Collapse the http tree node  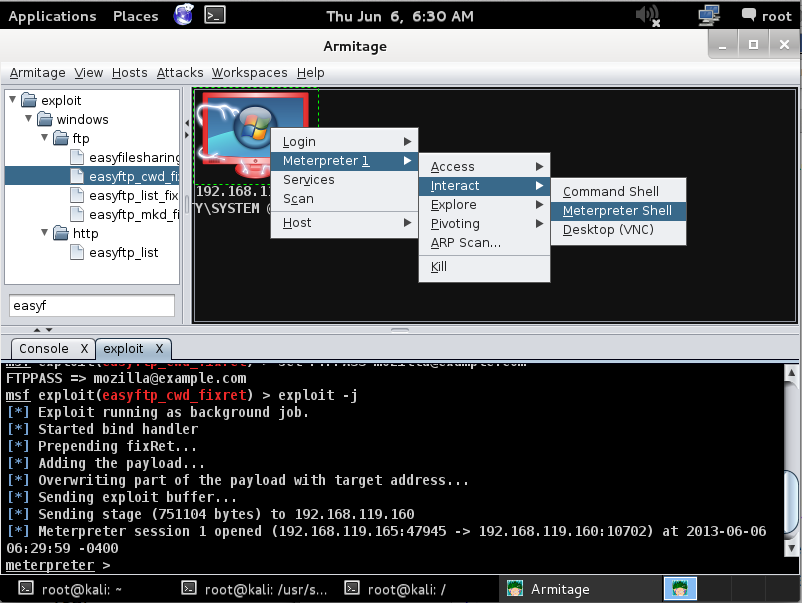[44, 232]
